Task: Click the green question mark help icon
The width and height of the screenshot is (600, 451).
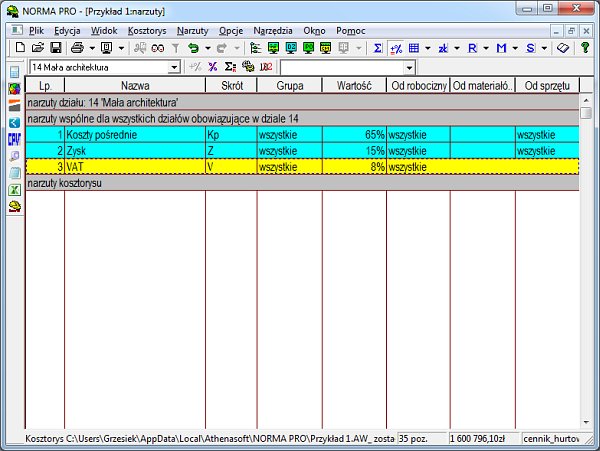Action: pos(585,48)
